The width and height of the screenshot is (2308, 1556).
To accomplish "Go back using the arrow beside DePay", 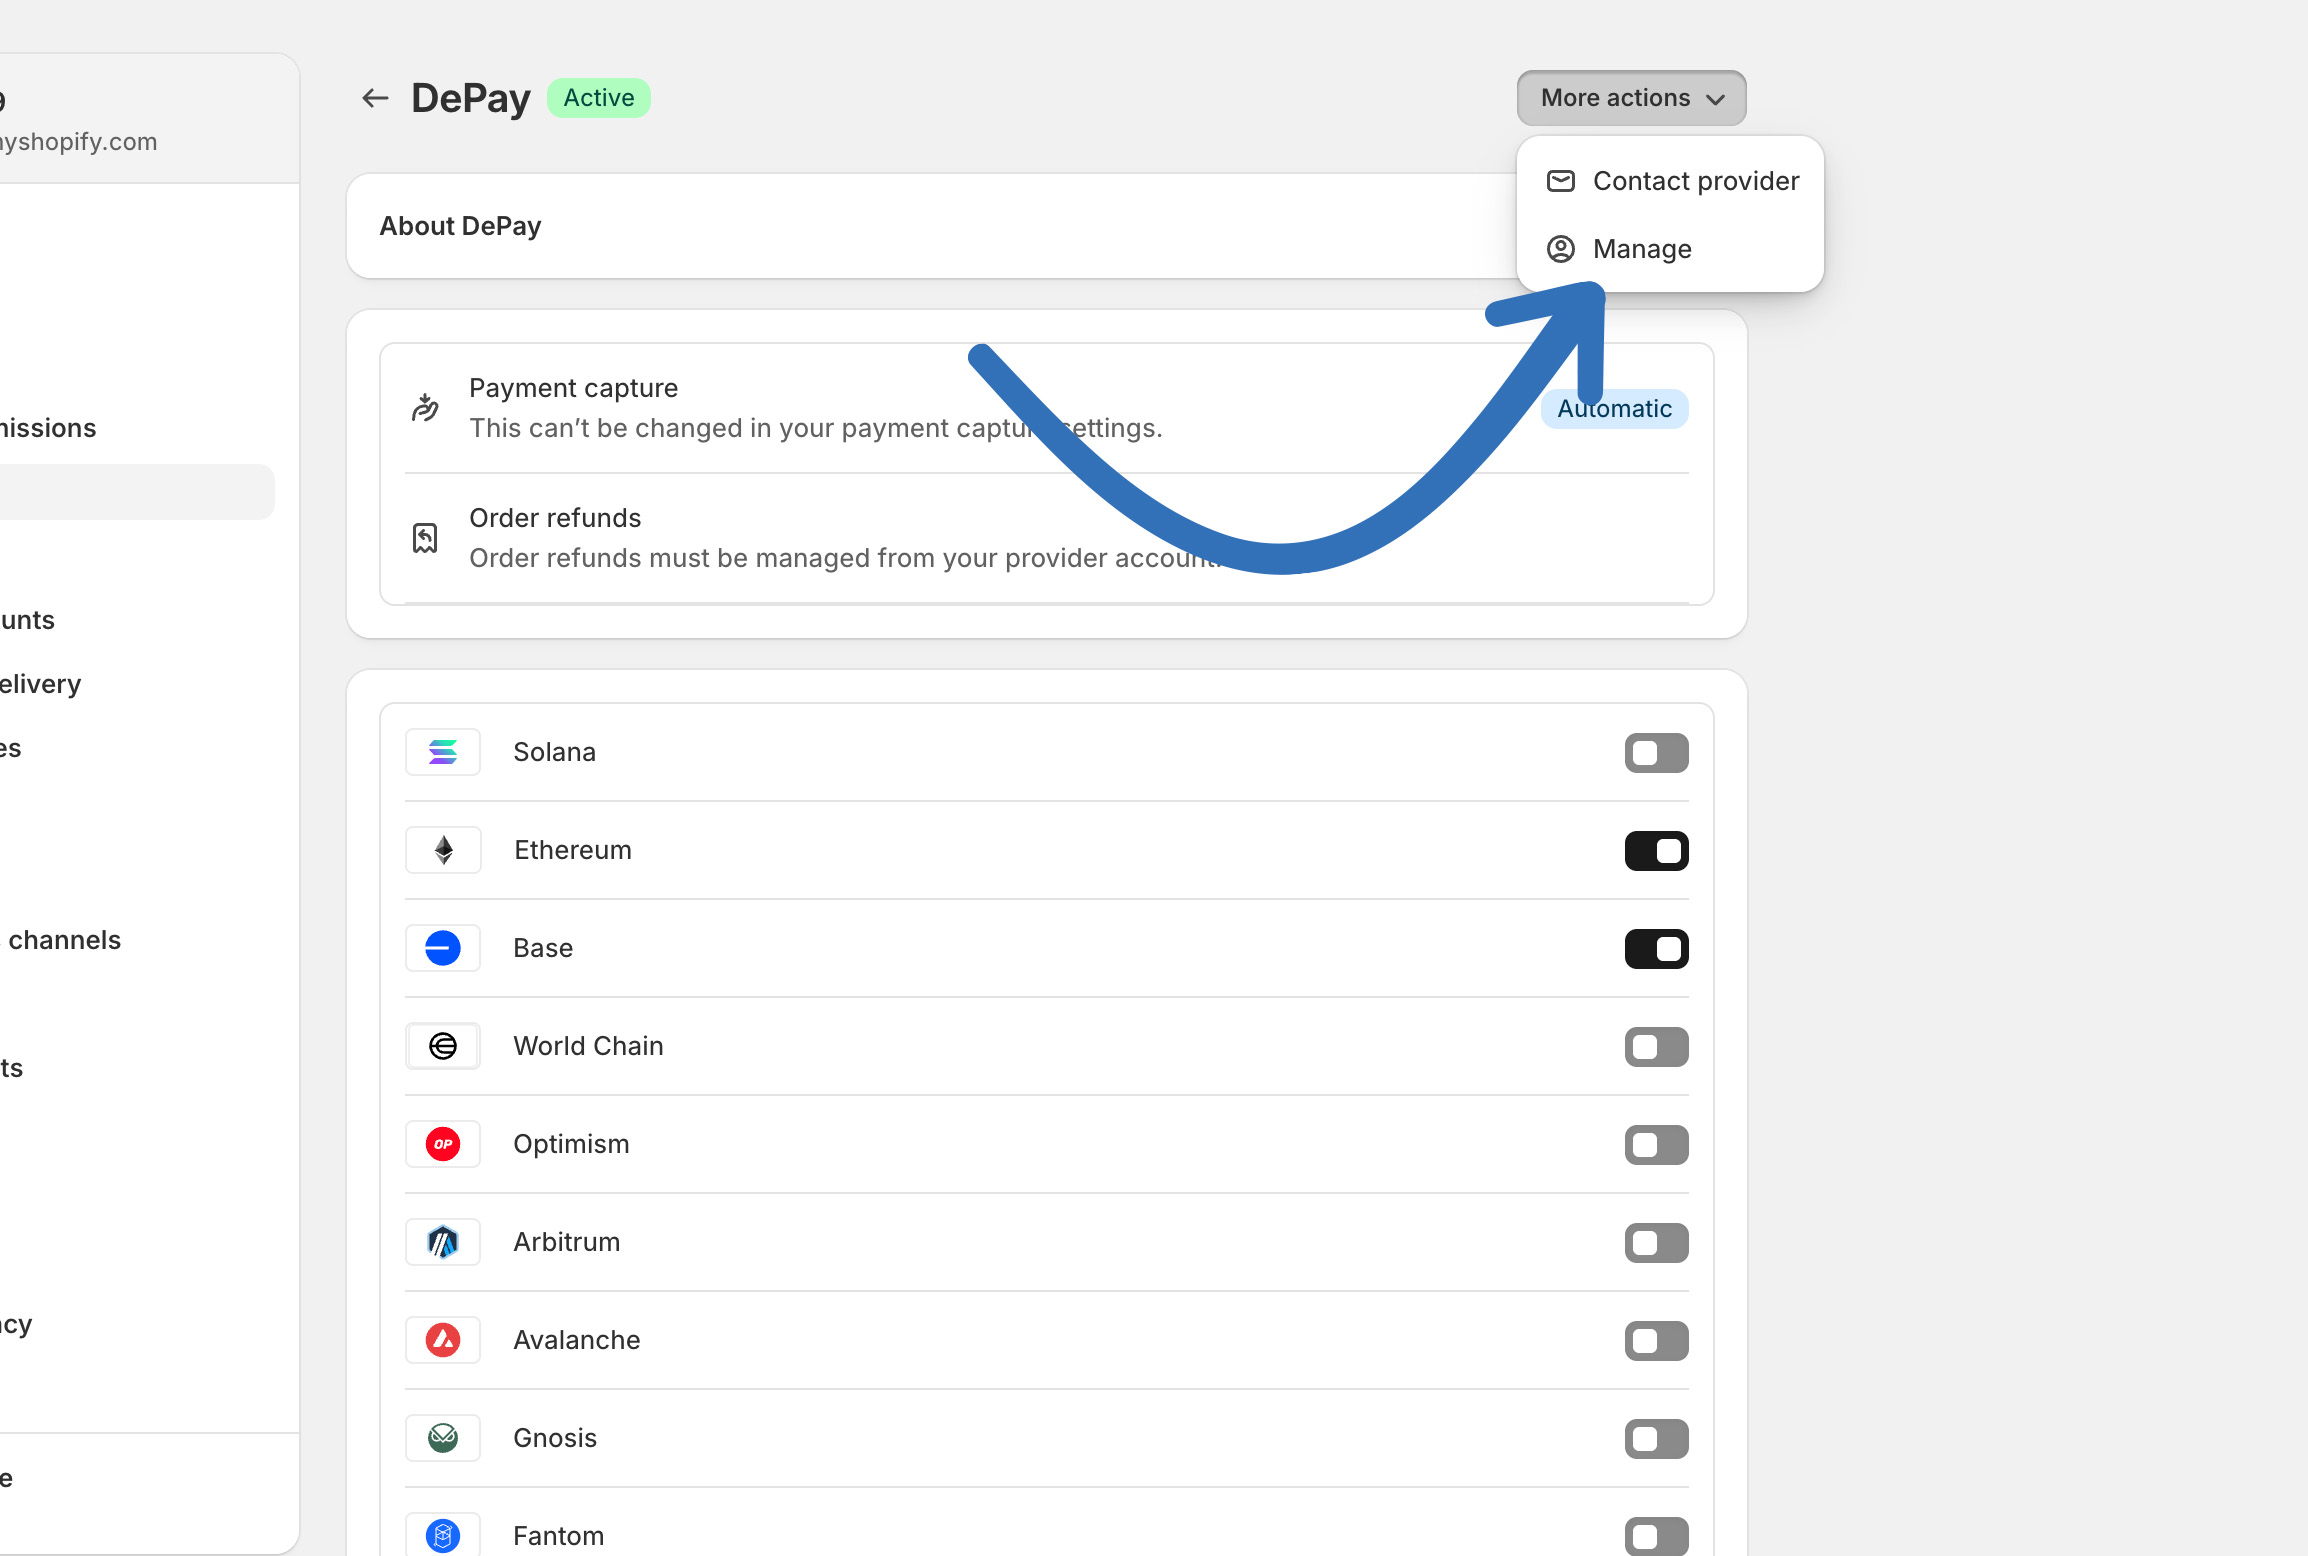I will point(375,98).
